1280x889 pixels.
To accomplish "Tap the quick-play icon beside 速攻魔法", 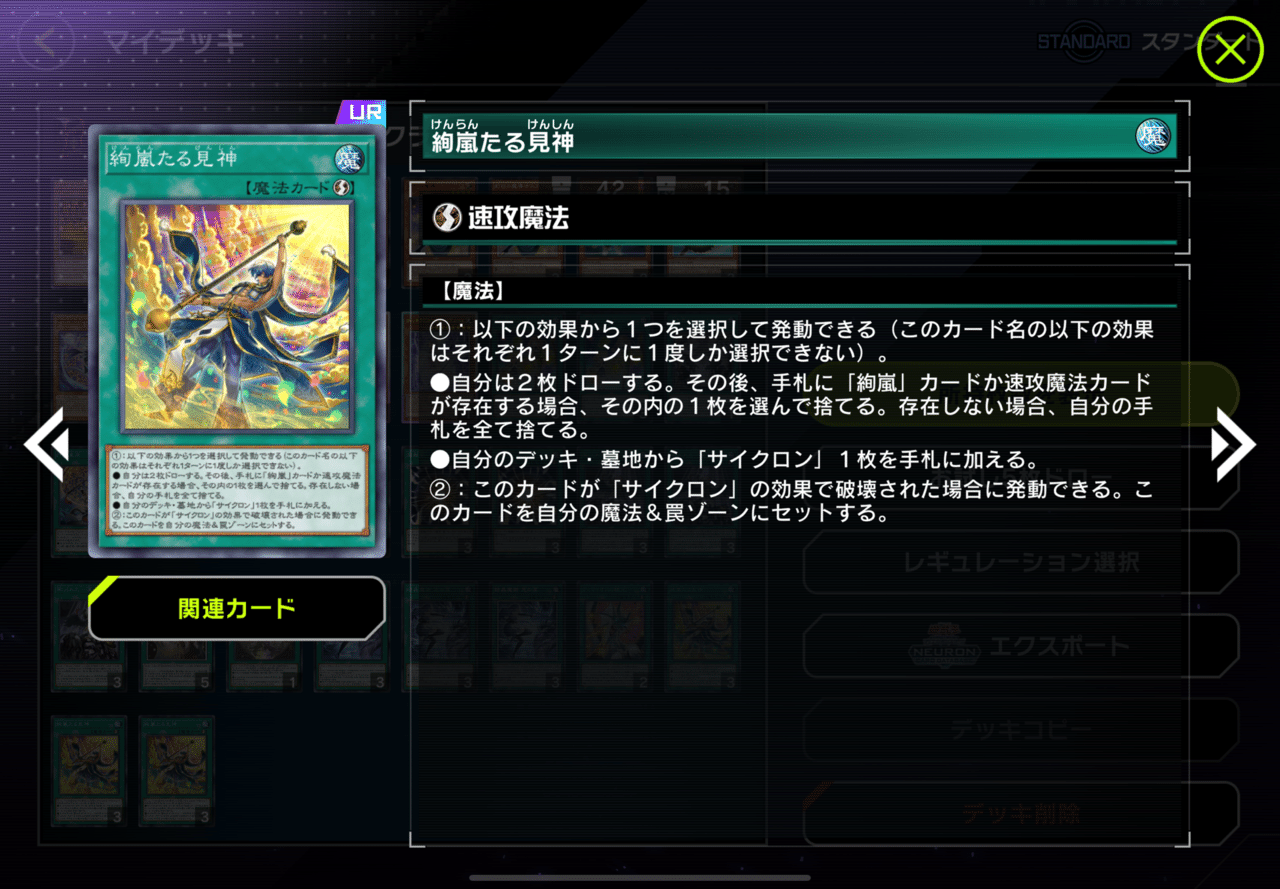I will pyautogui.click(x=446, y=217).
